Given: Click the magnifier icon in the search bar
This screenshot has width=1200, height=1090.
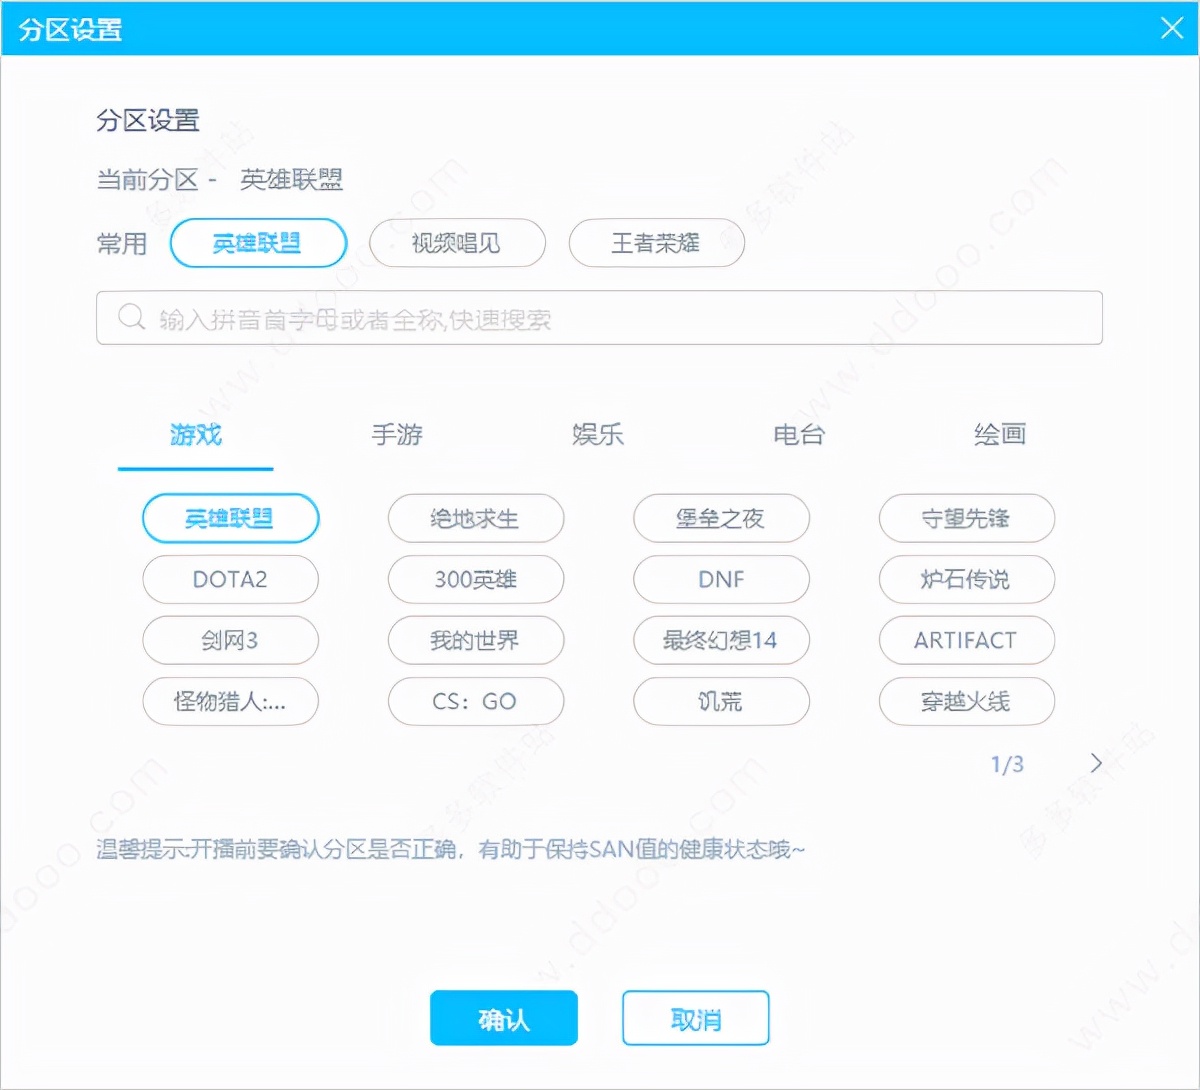Looking at the screenshot, I should tap(131, 317).
